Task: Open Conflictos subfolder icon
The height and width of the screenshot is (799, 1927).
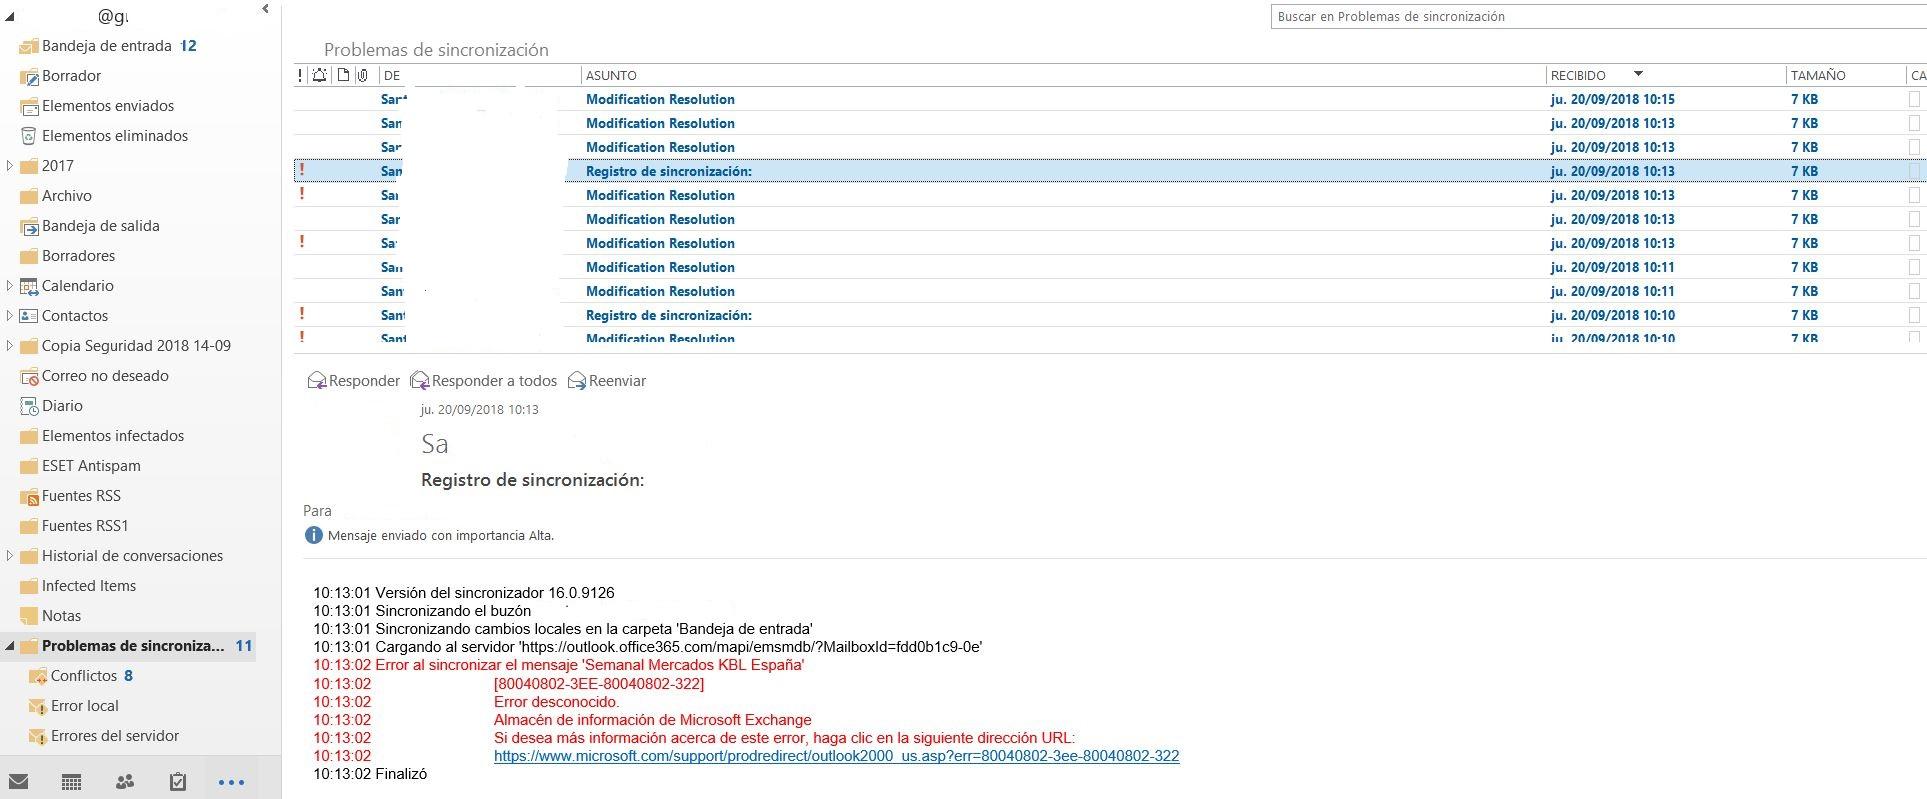Action: 38,676
